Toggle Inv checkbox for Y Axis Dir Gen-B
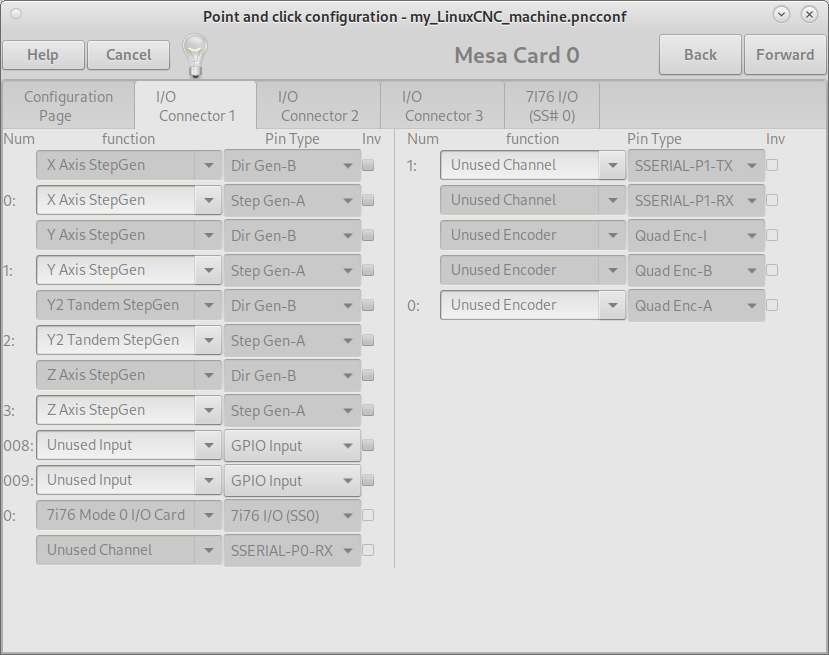829x655 pixels. 368,235
